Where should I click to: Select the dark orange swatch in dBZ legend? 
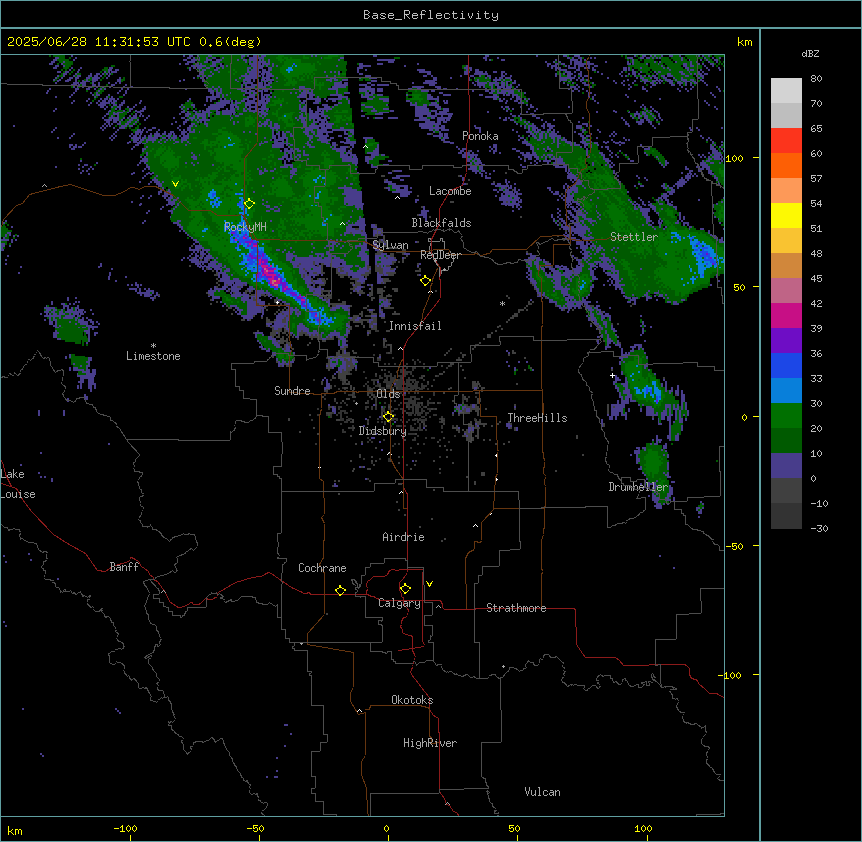click(786, 166)
